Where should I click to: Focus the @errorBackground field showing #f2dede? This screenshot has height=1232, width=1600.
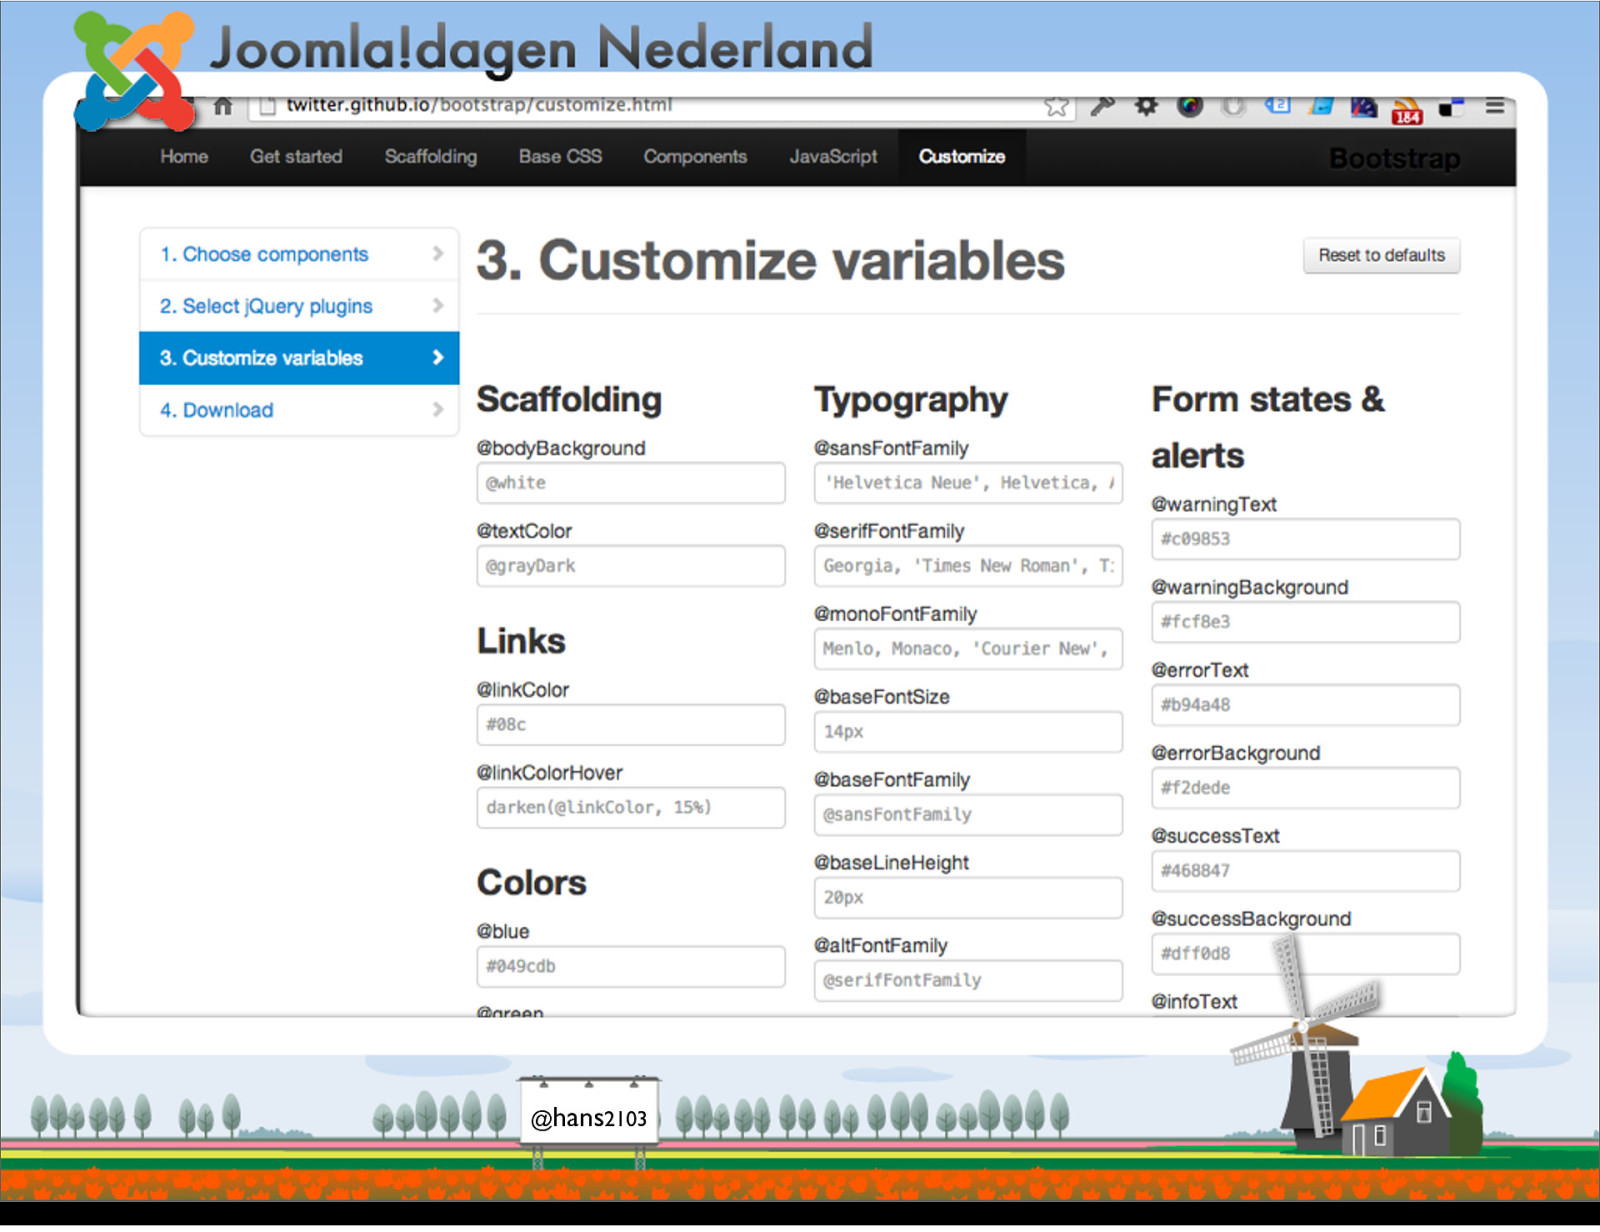click(1306, 788)
